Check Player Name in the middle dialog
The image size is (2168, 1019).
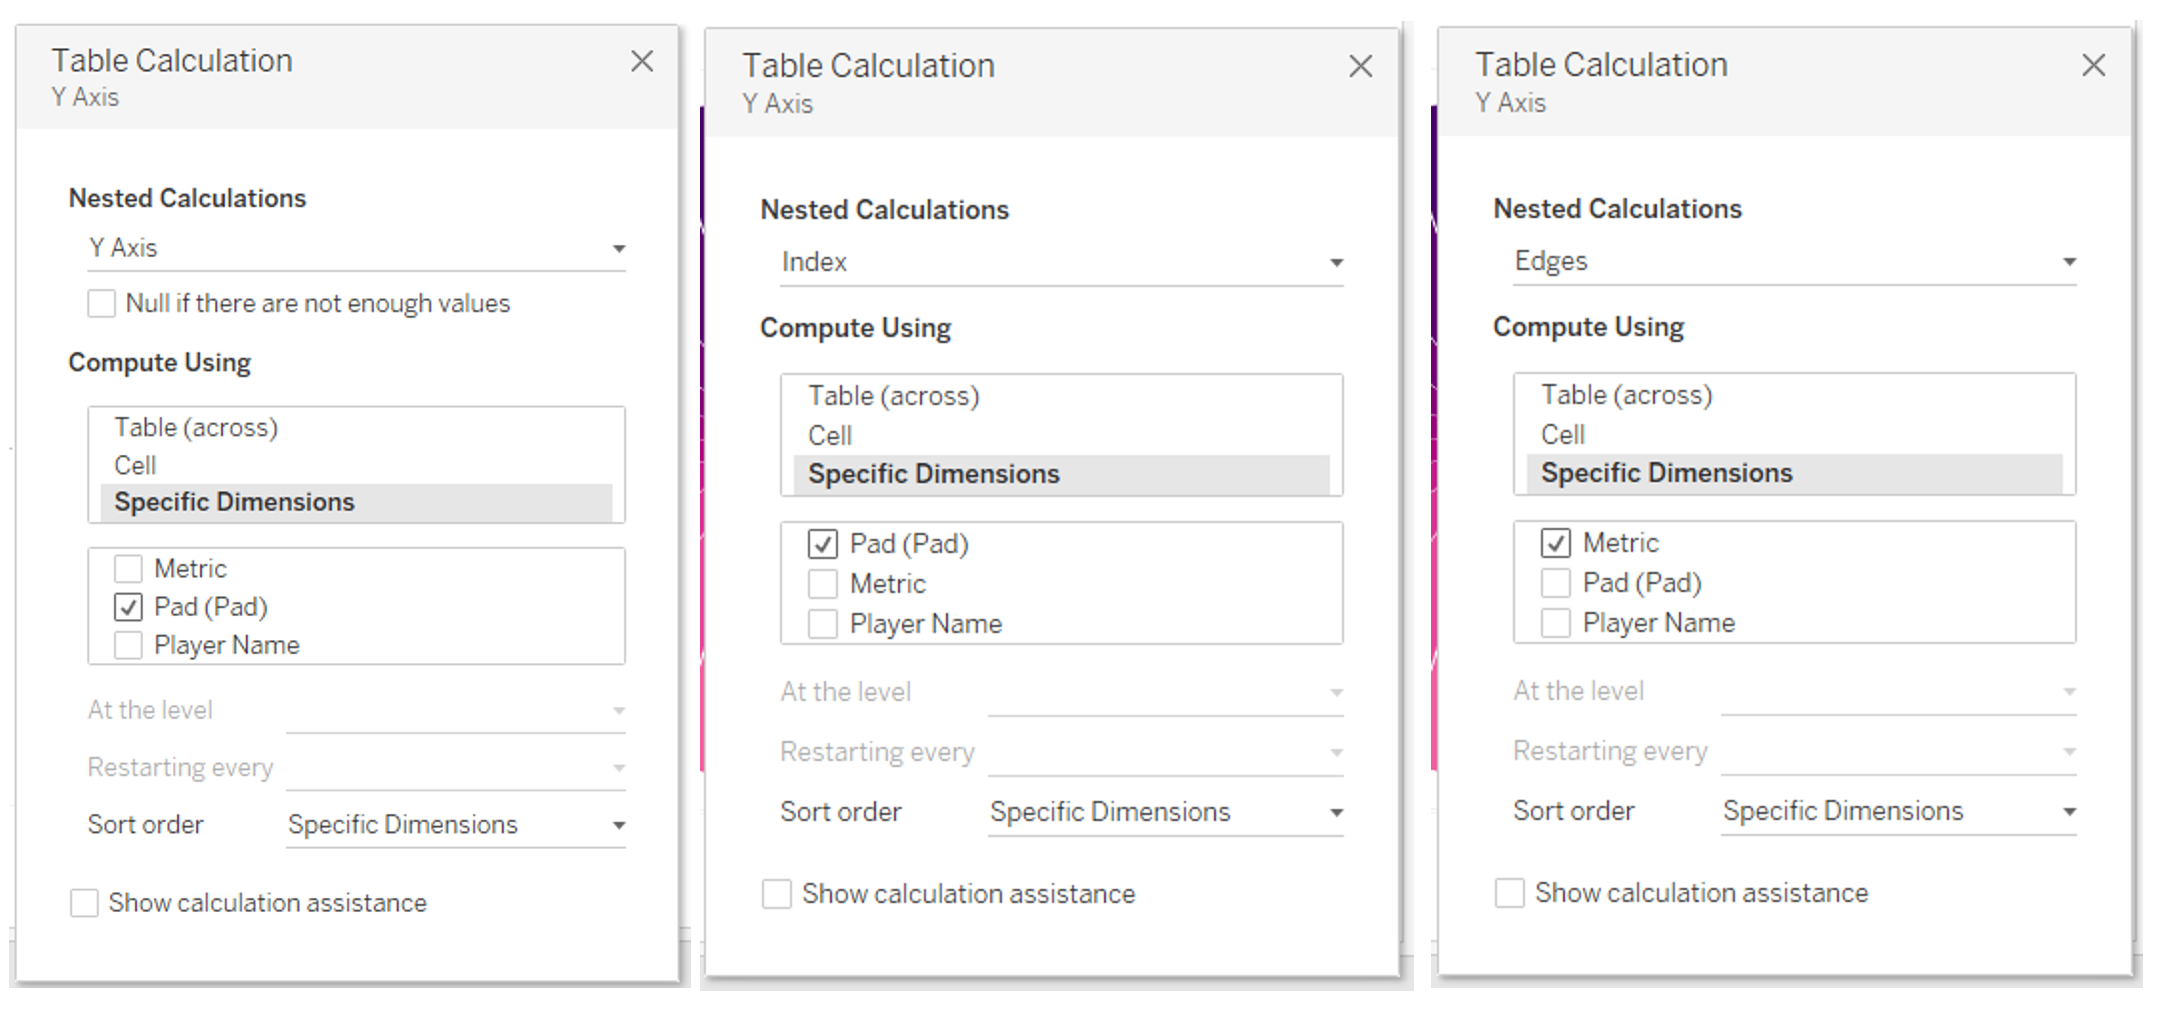coord(823,624)
